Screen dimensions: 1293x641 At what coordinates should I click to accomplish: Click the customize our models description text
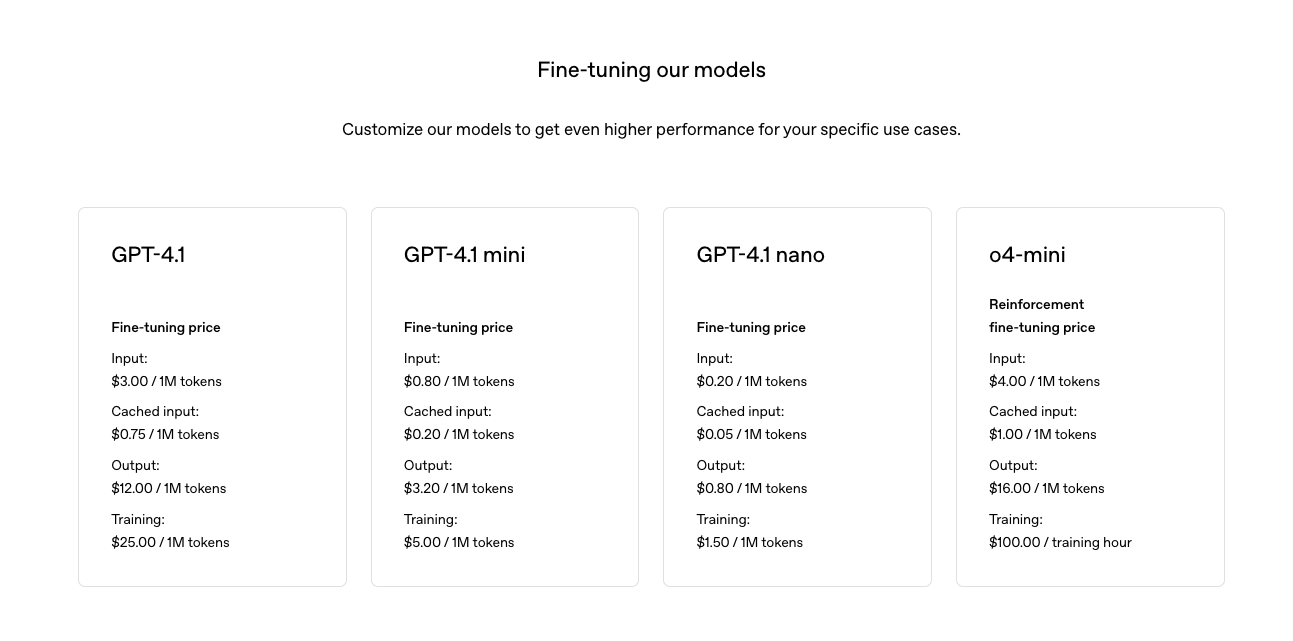click(651, 130)
